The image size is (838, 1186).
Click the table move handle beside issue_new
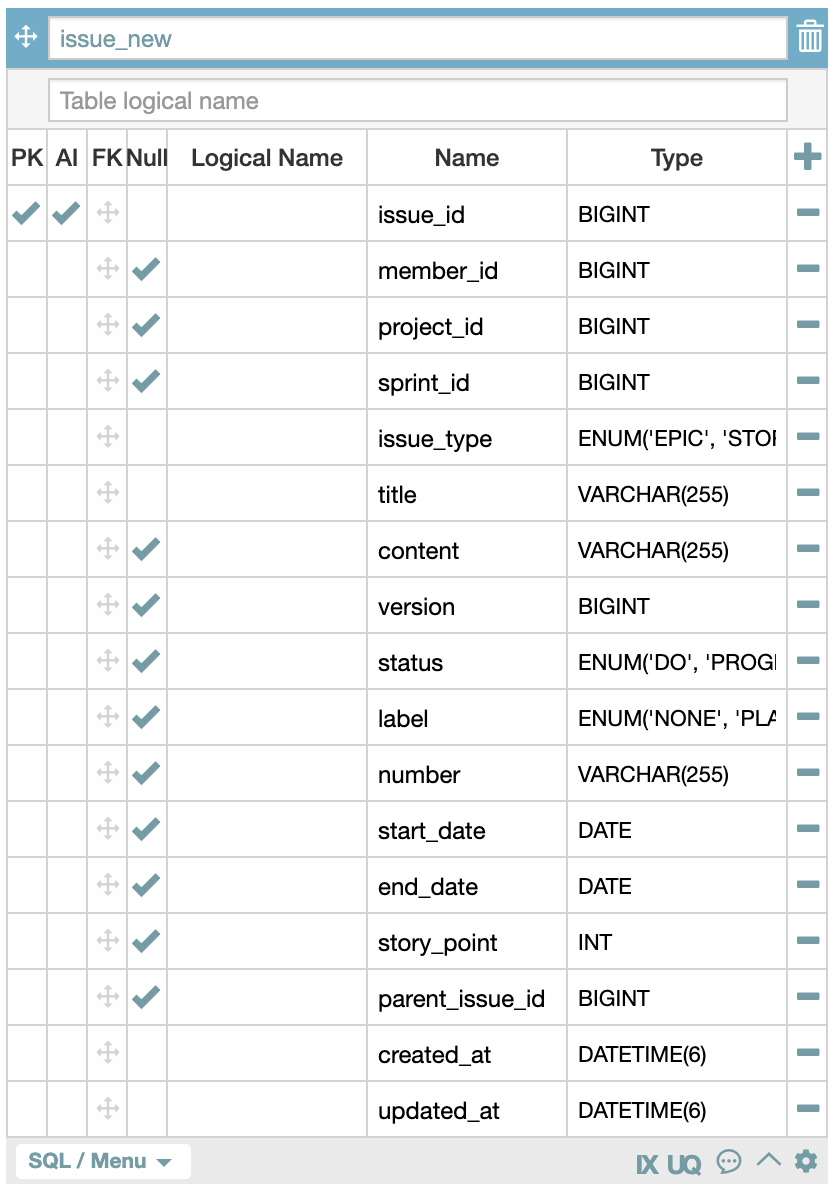26,36
